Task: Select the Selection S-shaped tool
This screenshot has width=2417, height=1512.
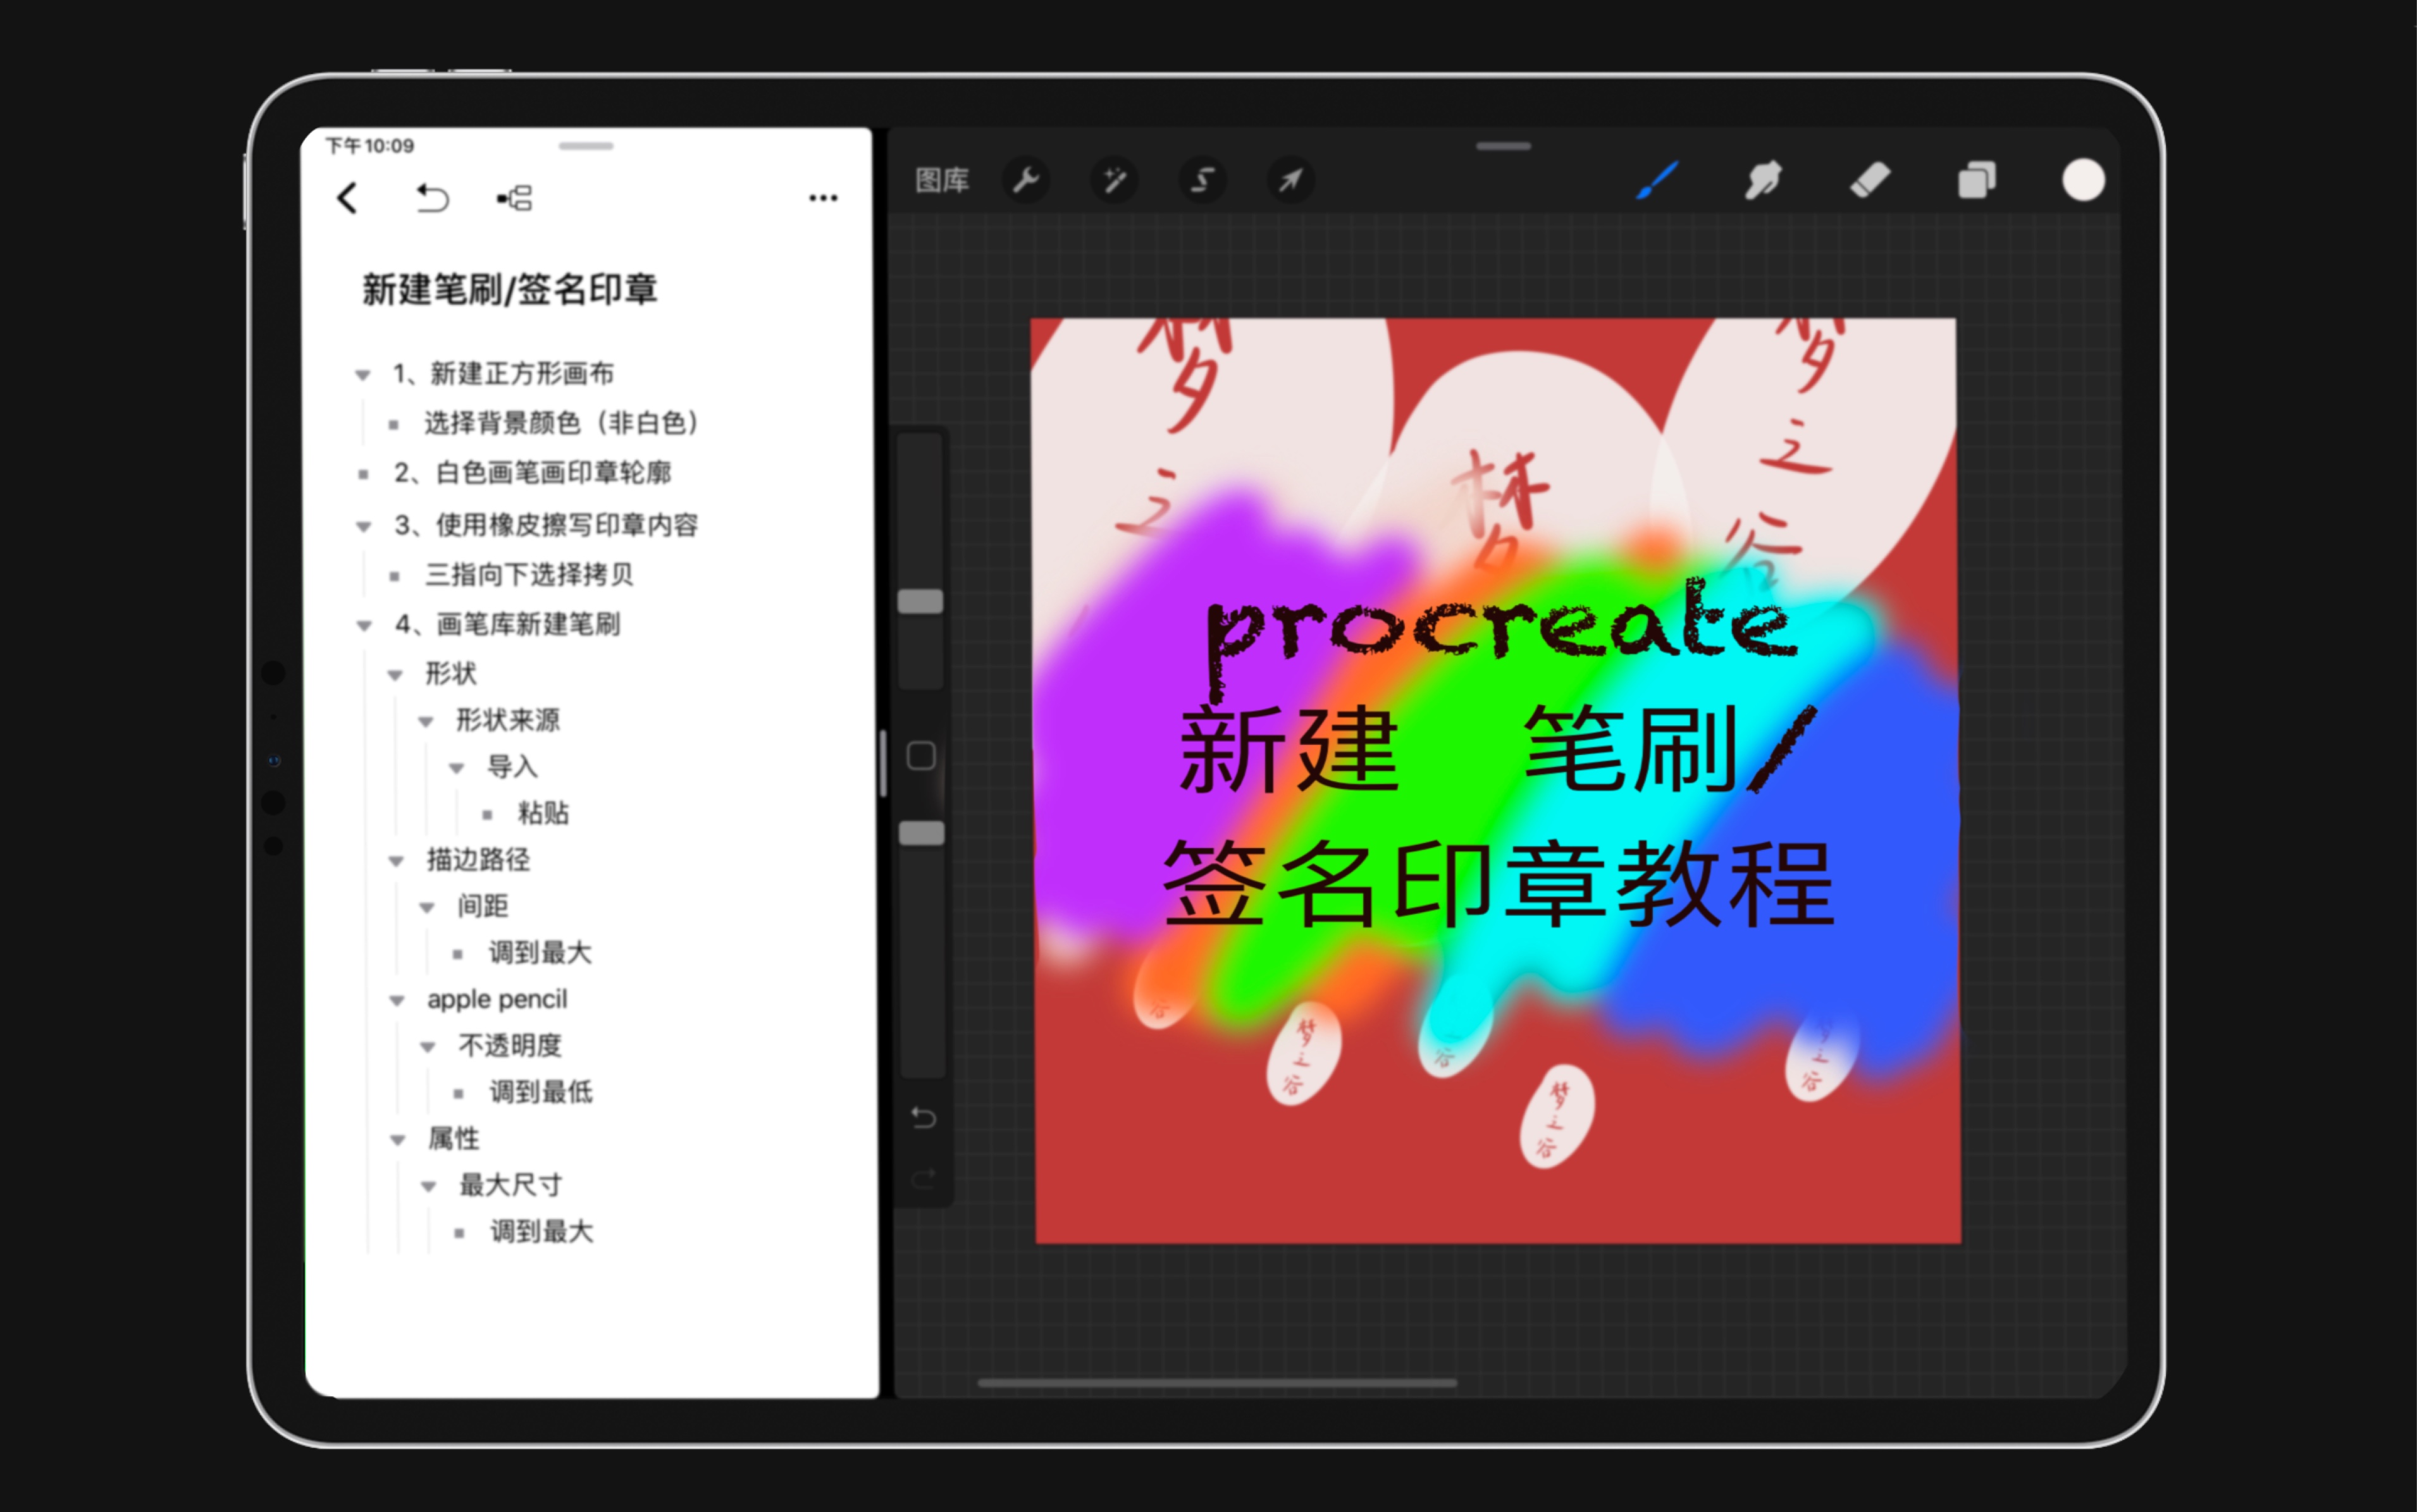Action: click(1202, 180)
